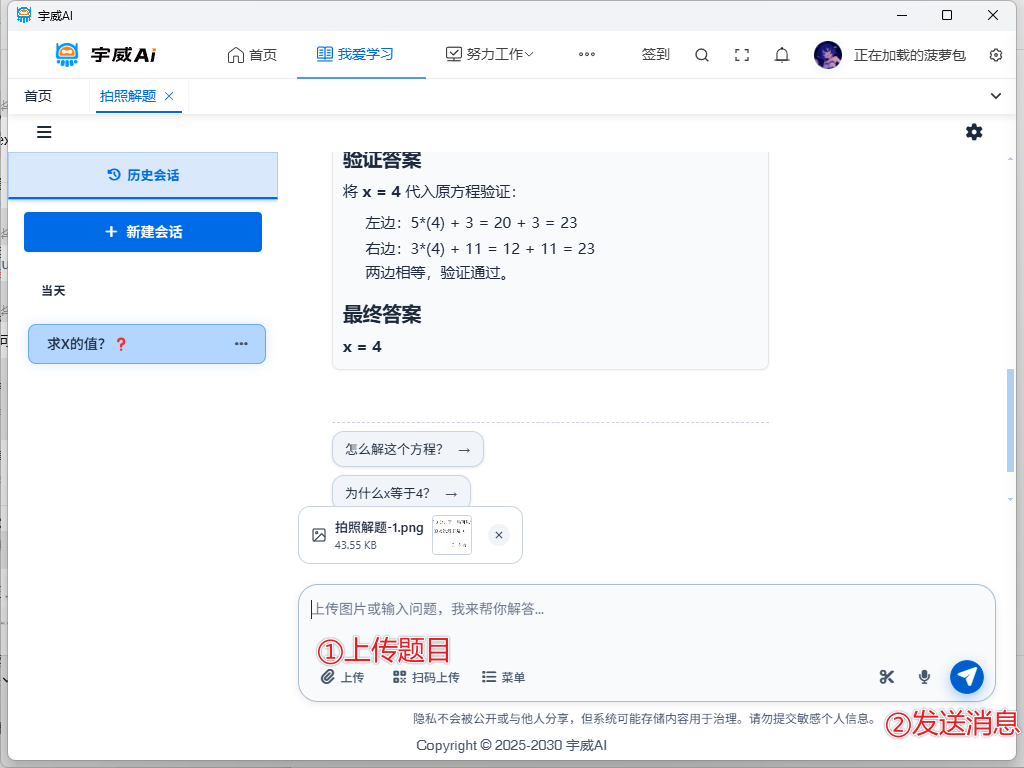1024x768 pixels.
Task: Click suggested question 怎么解这个方程？
Action: pyautogui.click(x=407, y=449)
